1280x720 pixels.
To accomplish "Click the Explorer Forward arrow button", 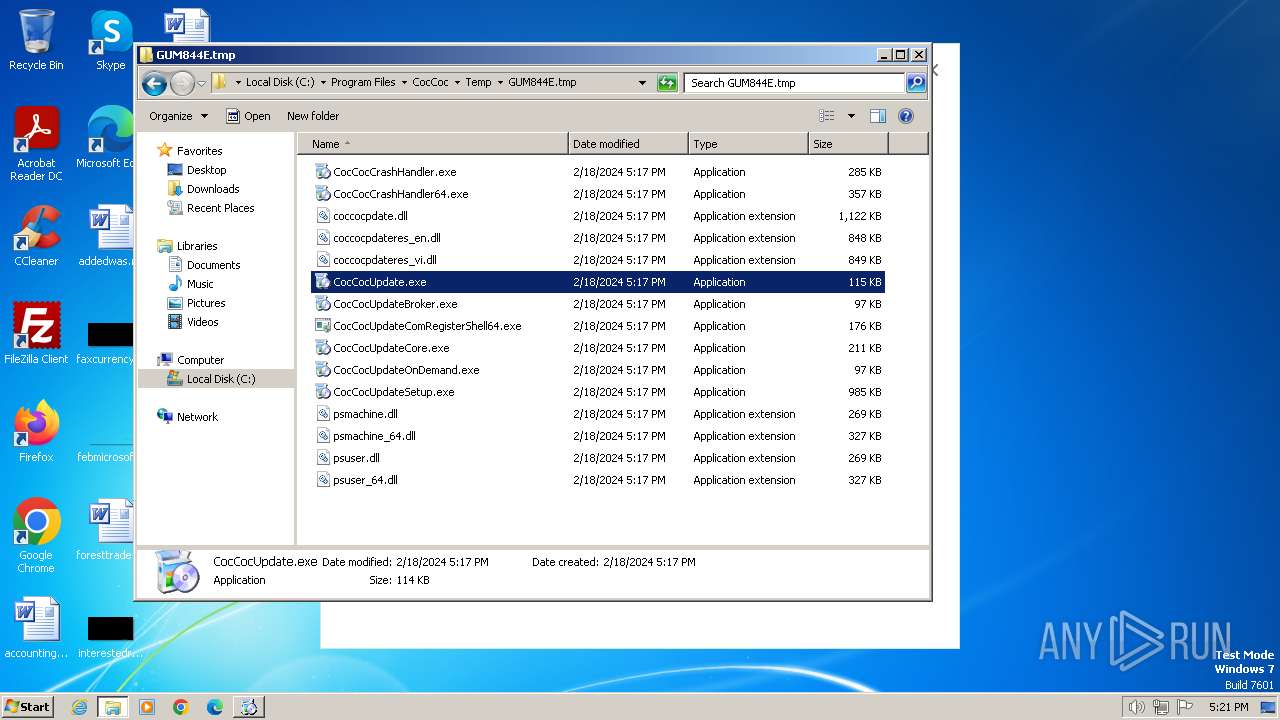I will click(182, 83).
